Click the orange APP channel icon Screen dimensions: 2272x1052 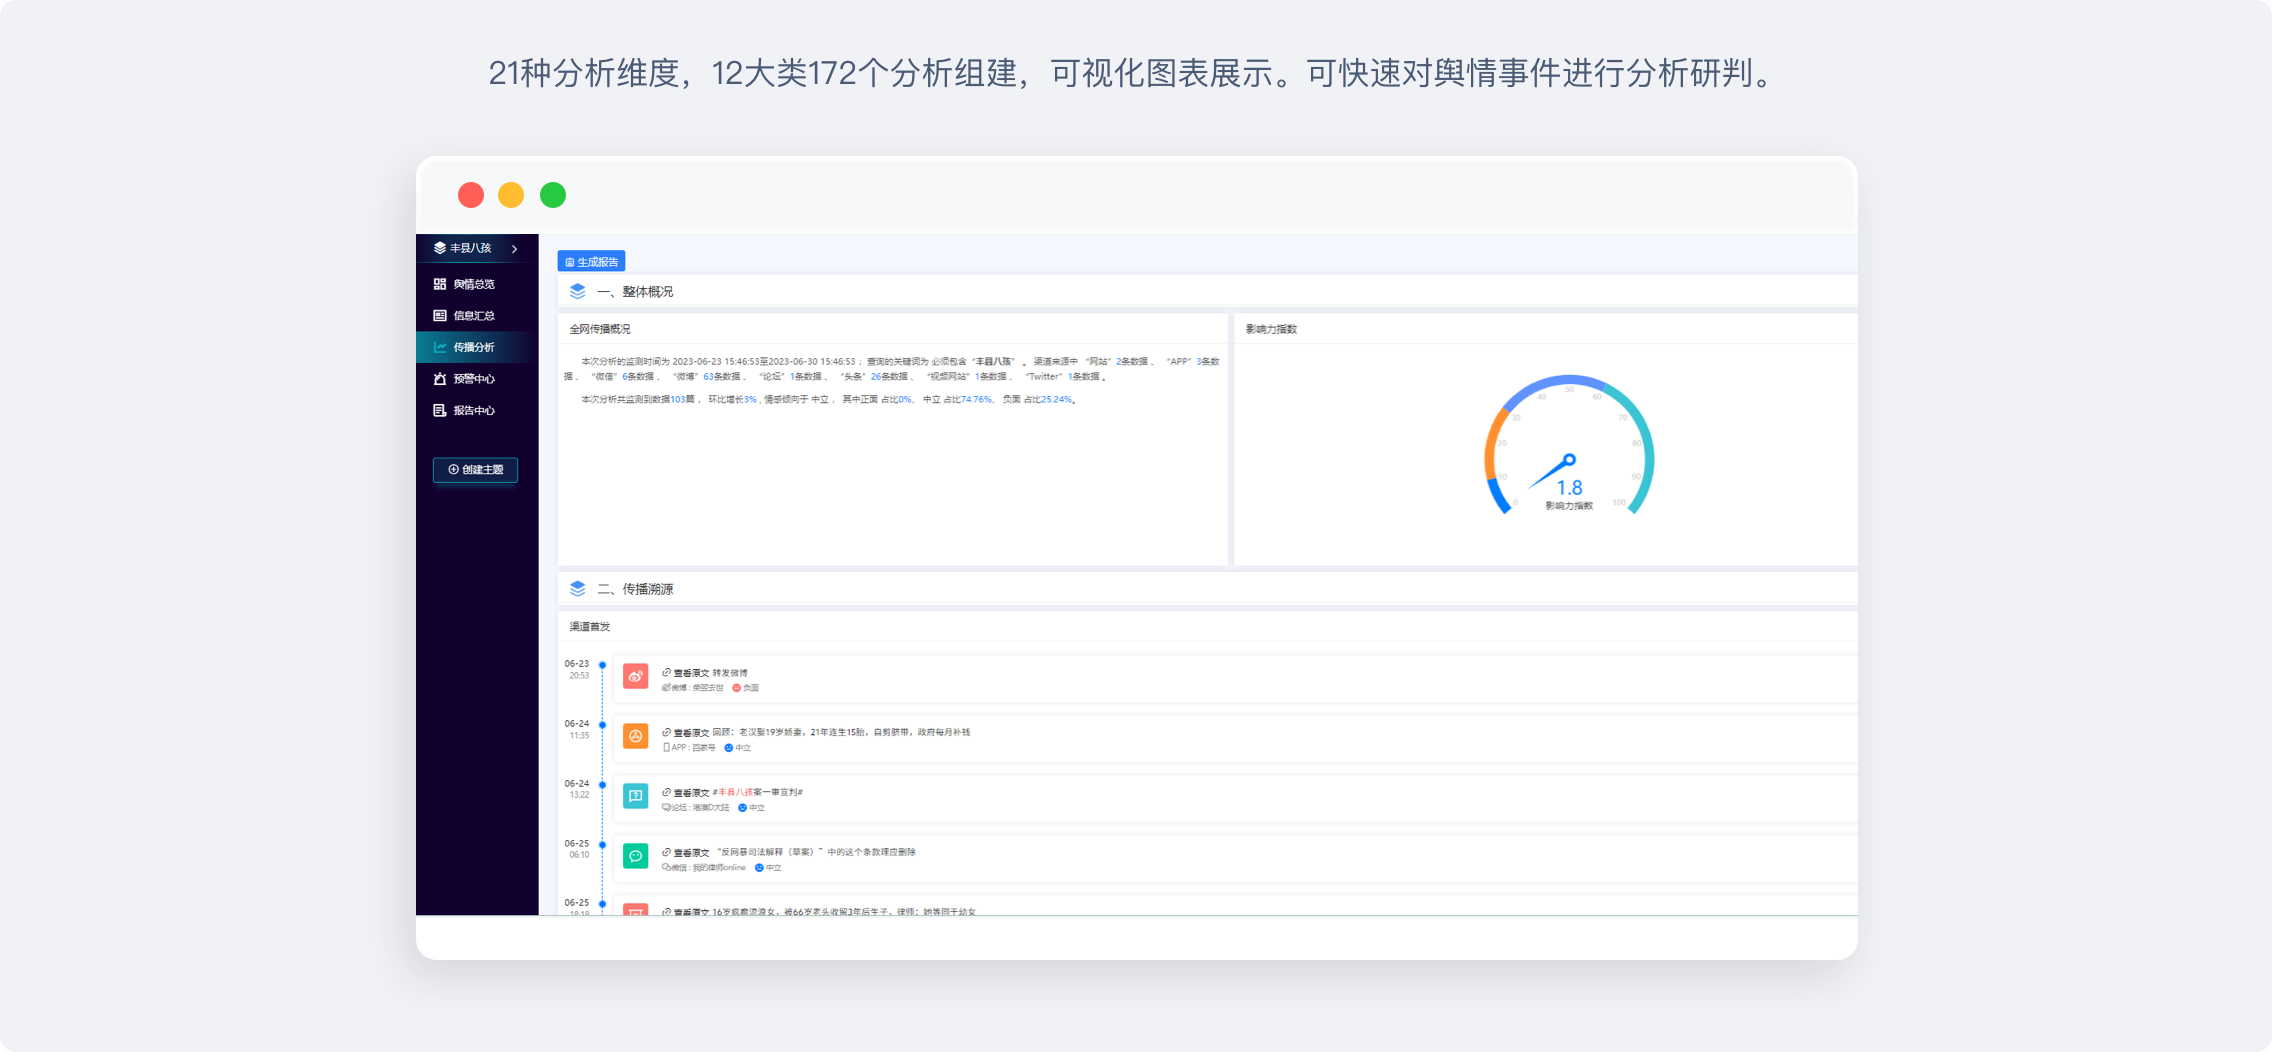[x=636, y=736]
